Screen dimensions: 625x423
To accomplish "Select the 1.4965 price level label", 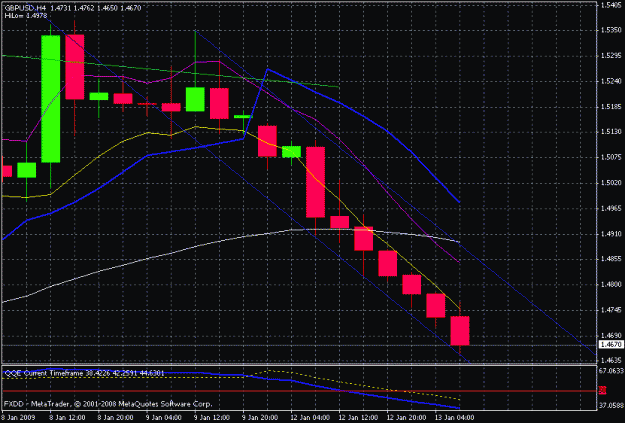I will point(610,208).
